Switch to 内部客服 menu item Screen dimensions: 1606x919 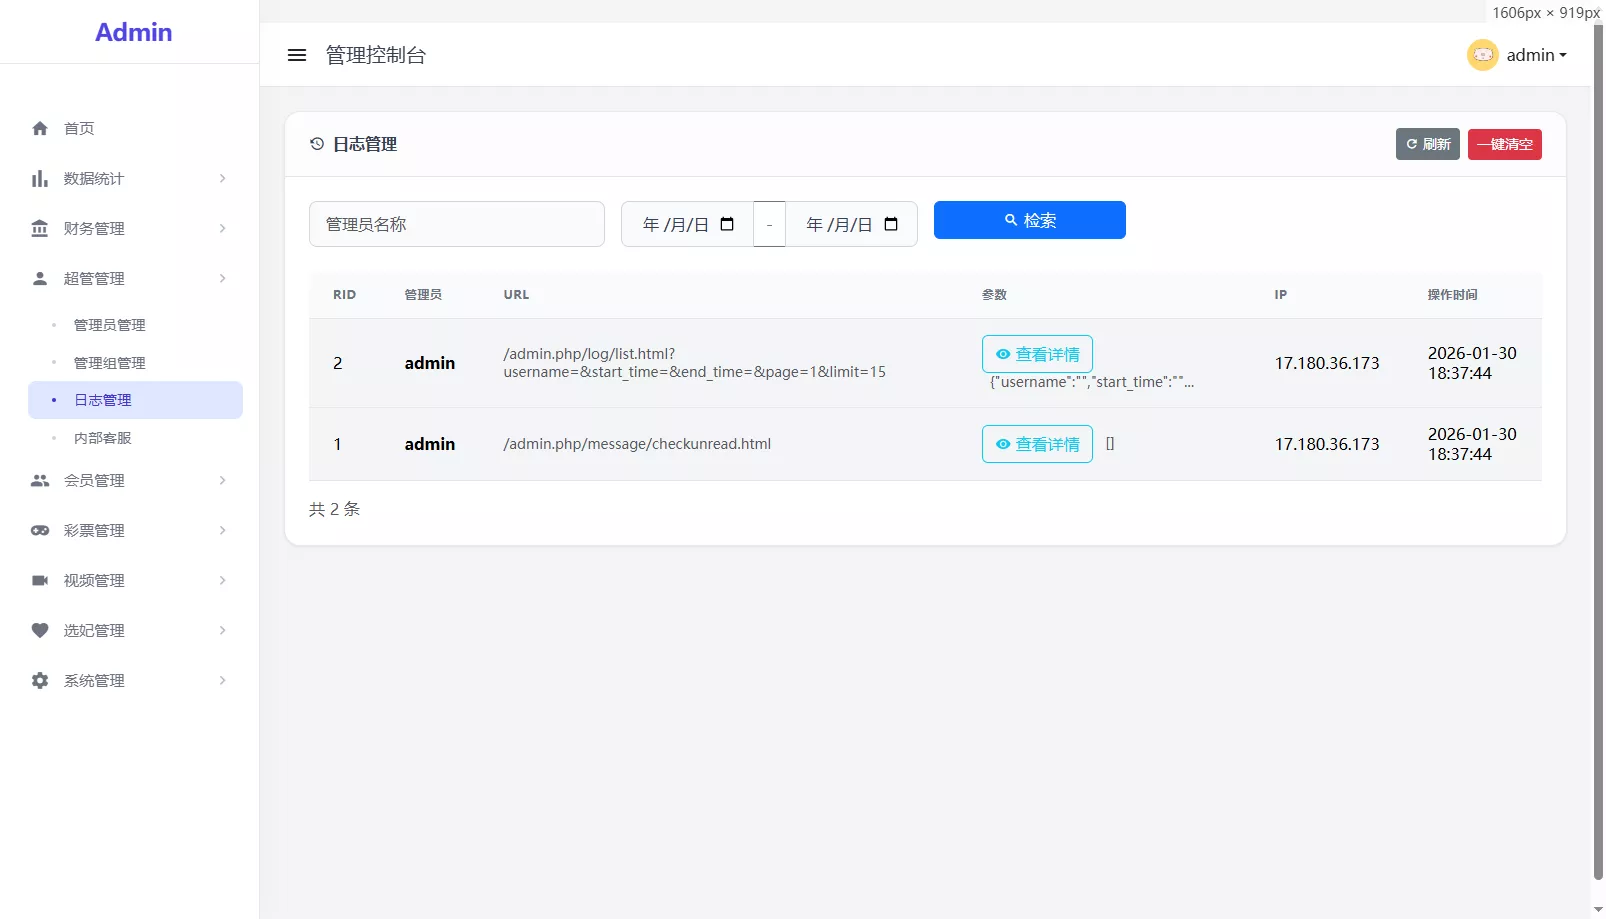[103, 437]
